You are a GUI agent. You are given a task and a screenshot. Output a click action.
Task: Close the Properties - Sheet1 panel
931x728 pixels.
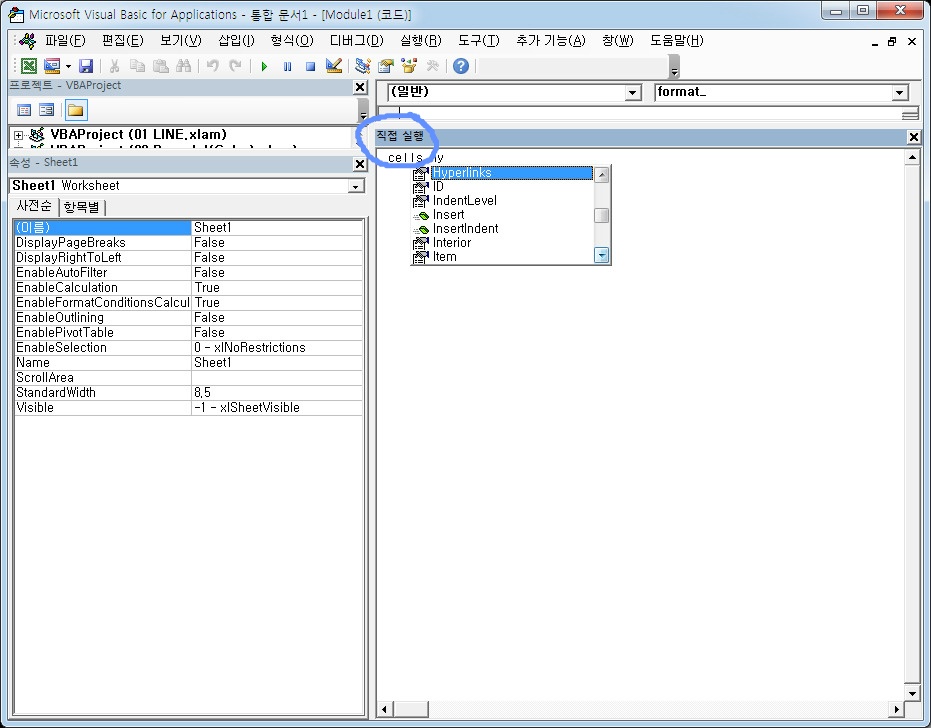point(360,164)
